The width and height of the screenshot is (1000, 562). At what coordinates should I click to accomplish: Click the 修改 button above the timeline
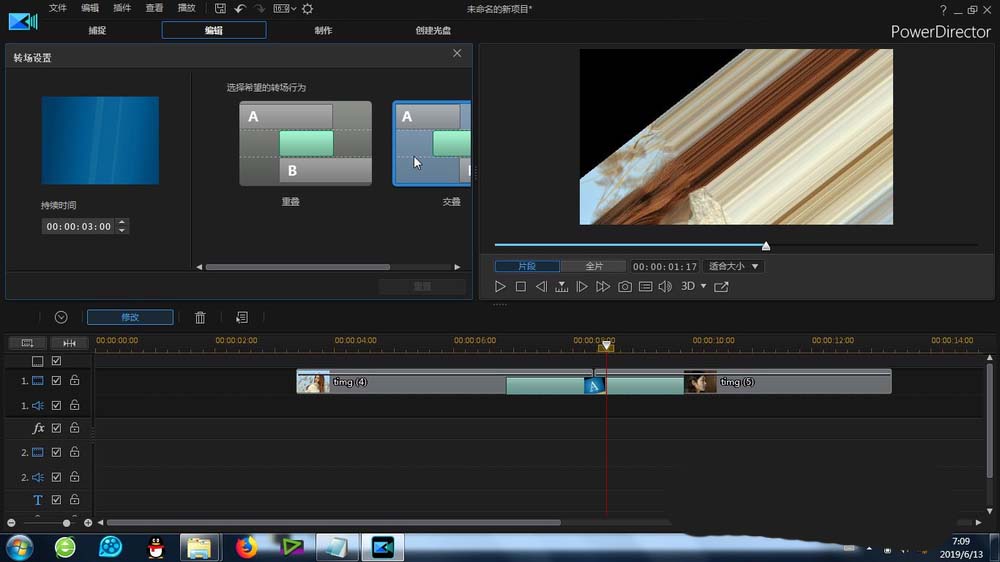point(130,317)
